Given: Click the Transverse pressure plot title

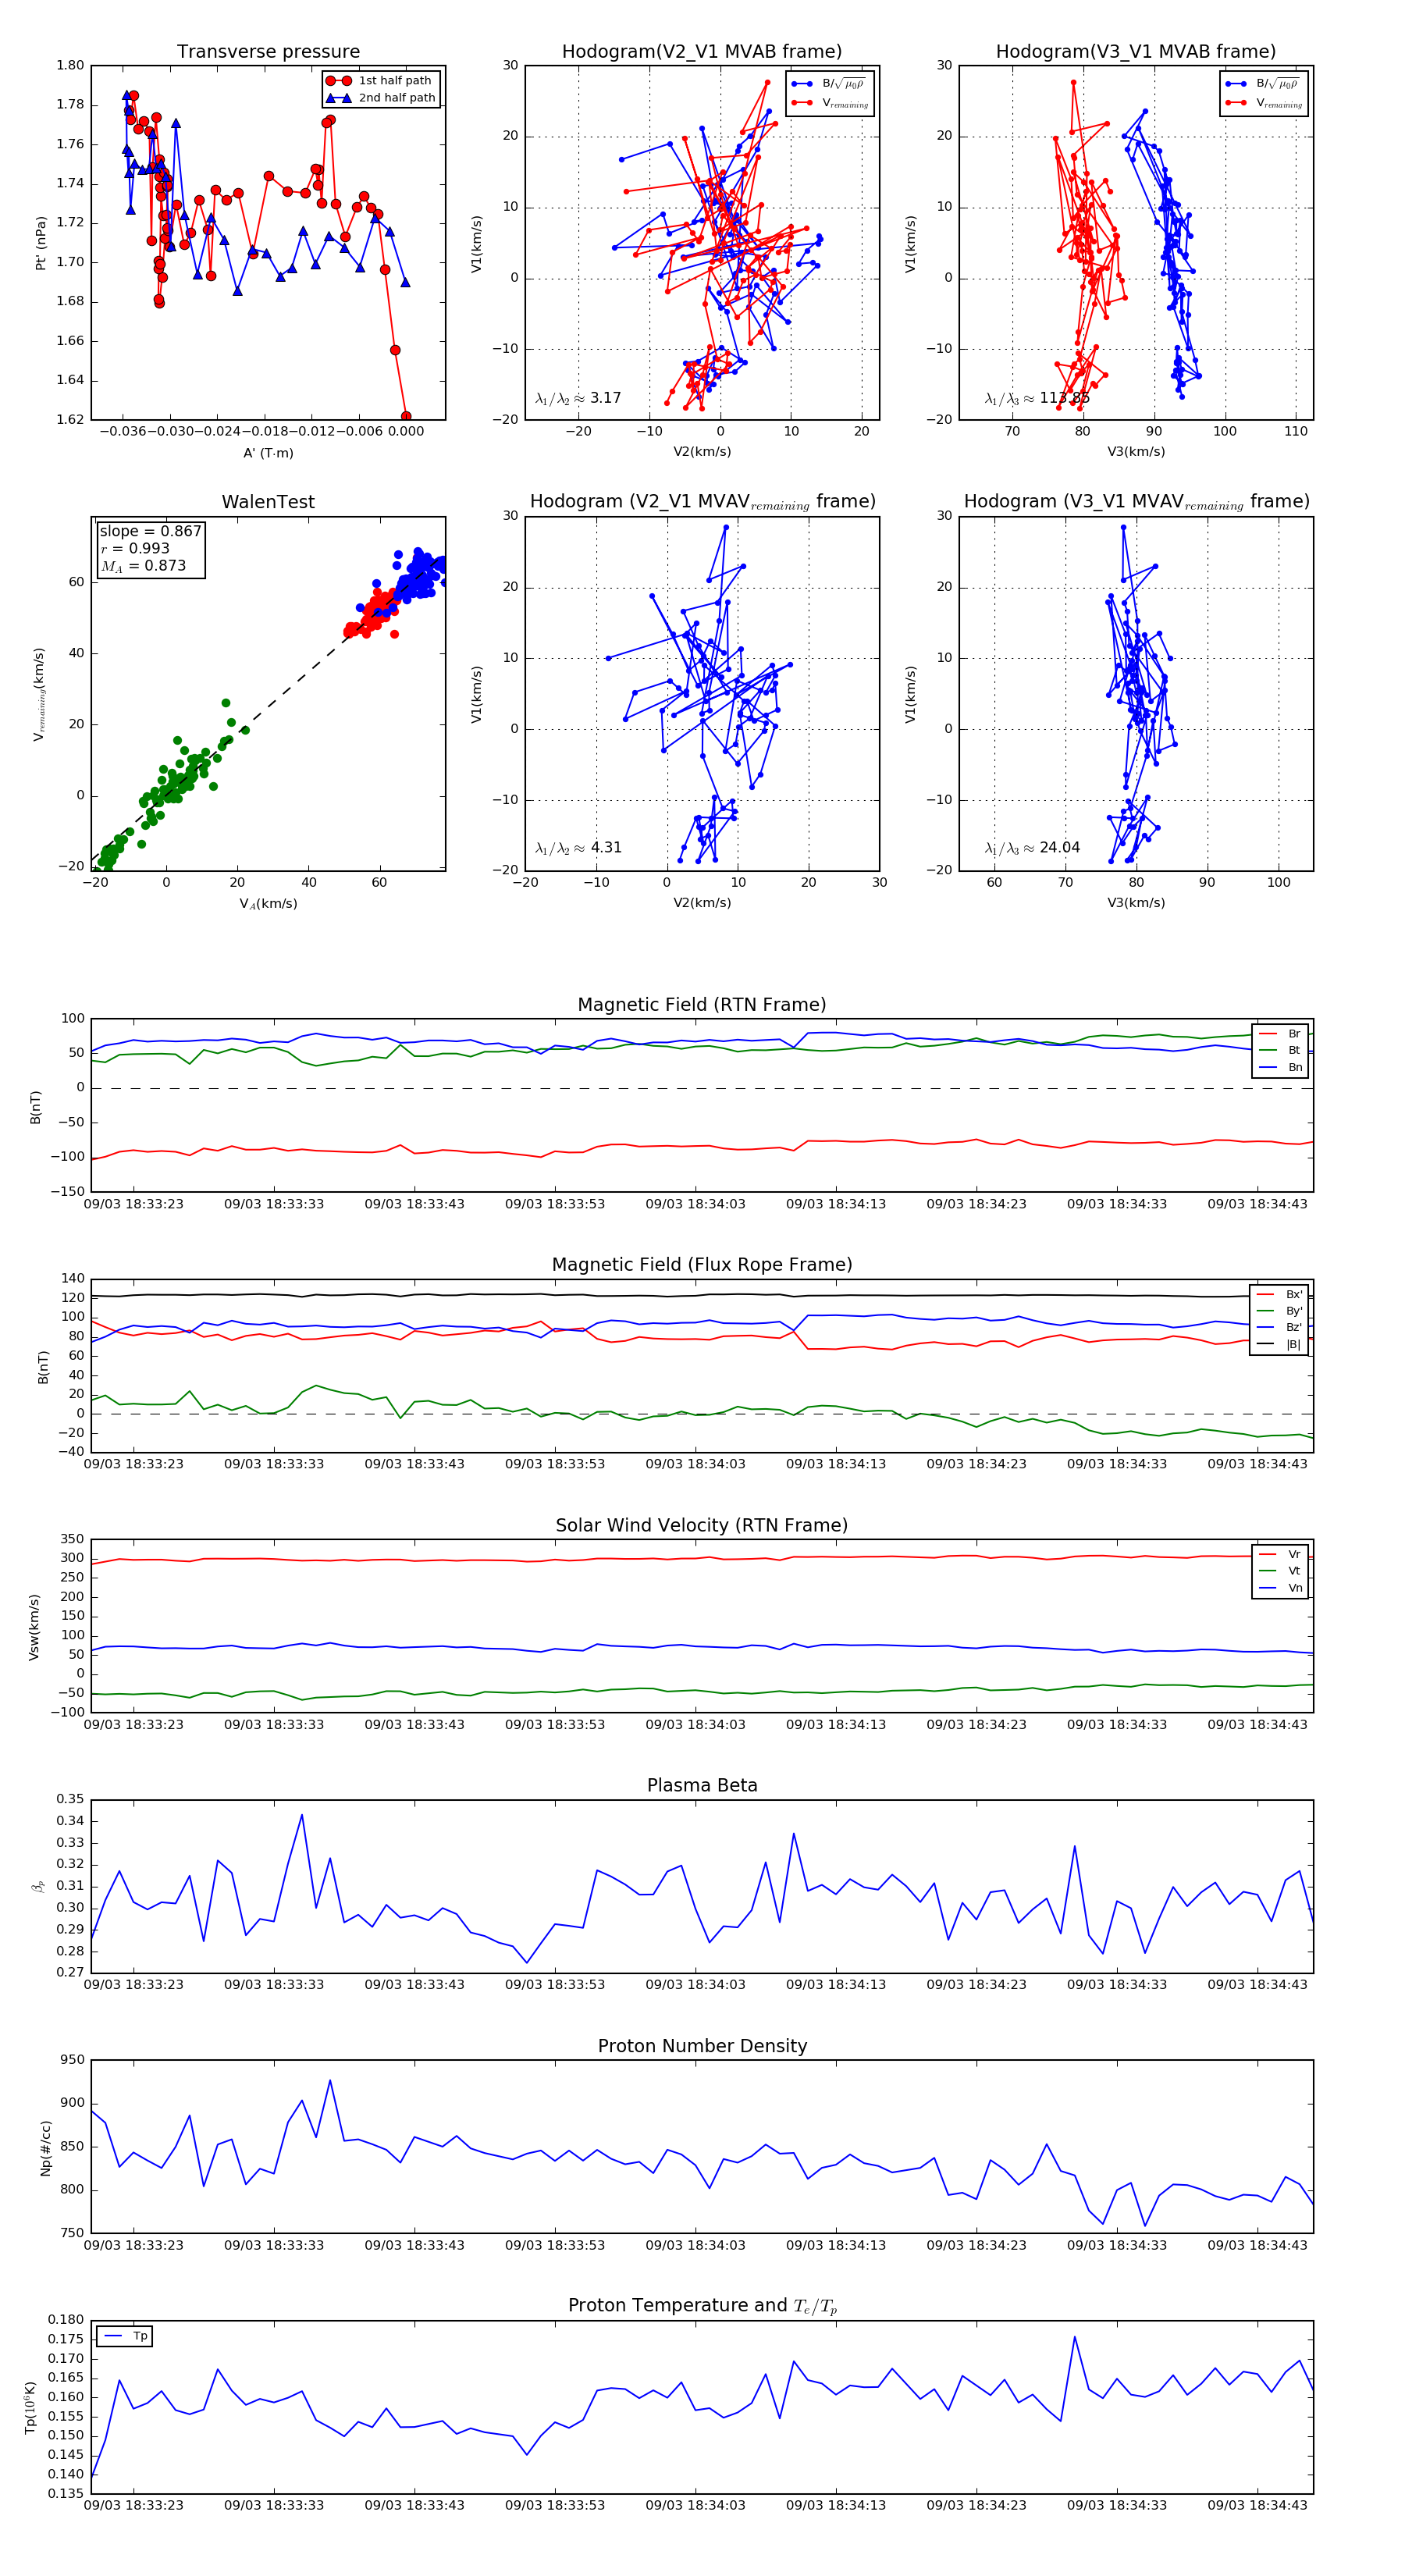Looking at the screenshot, I should (268, 52).
